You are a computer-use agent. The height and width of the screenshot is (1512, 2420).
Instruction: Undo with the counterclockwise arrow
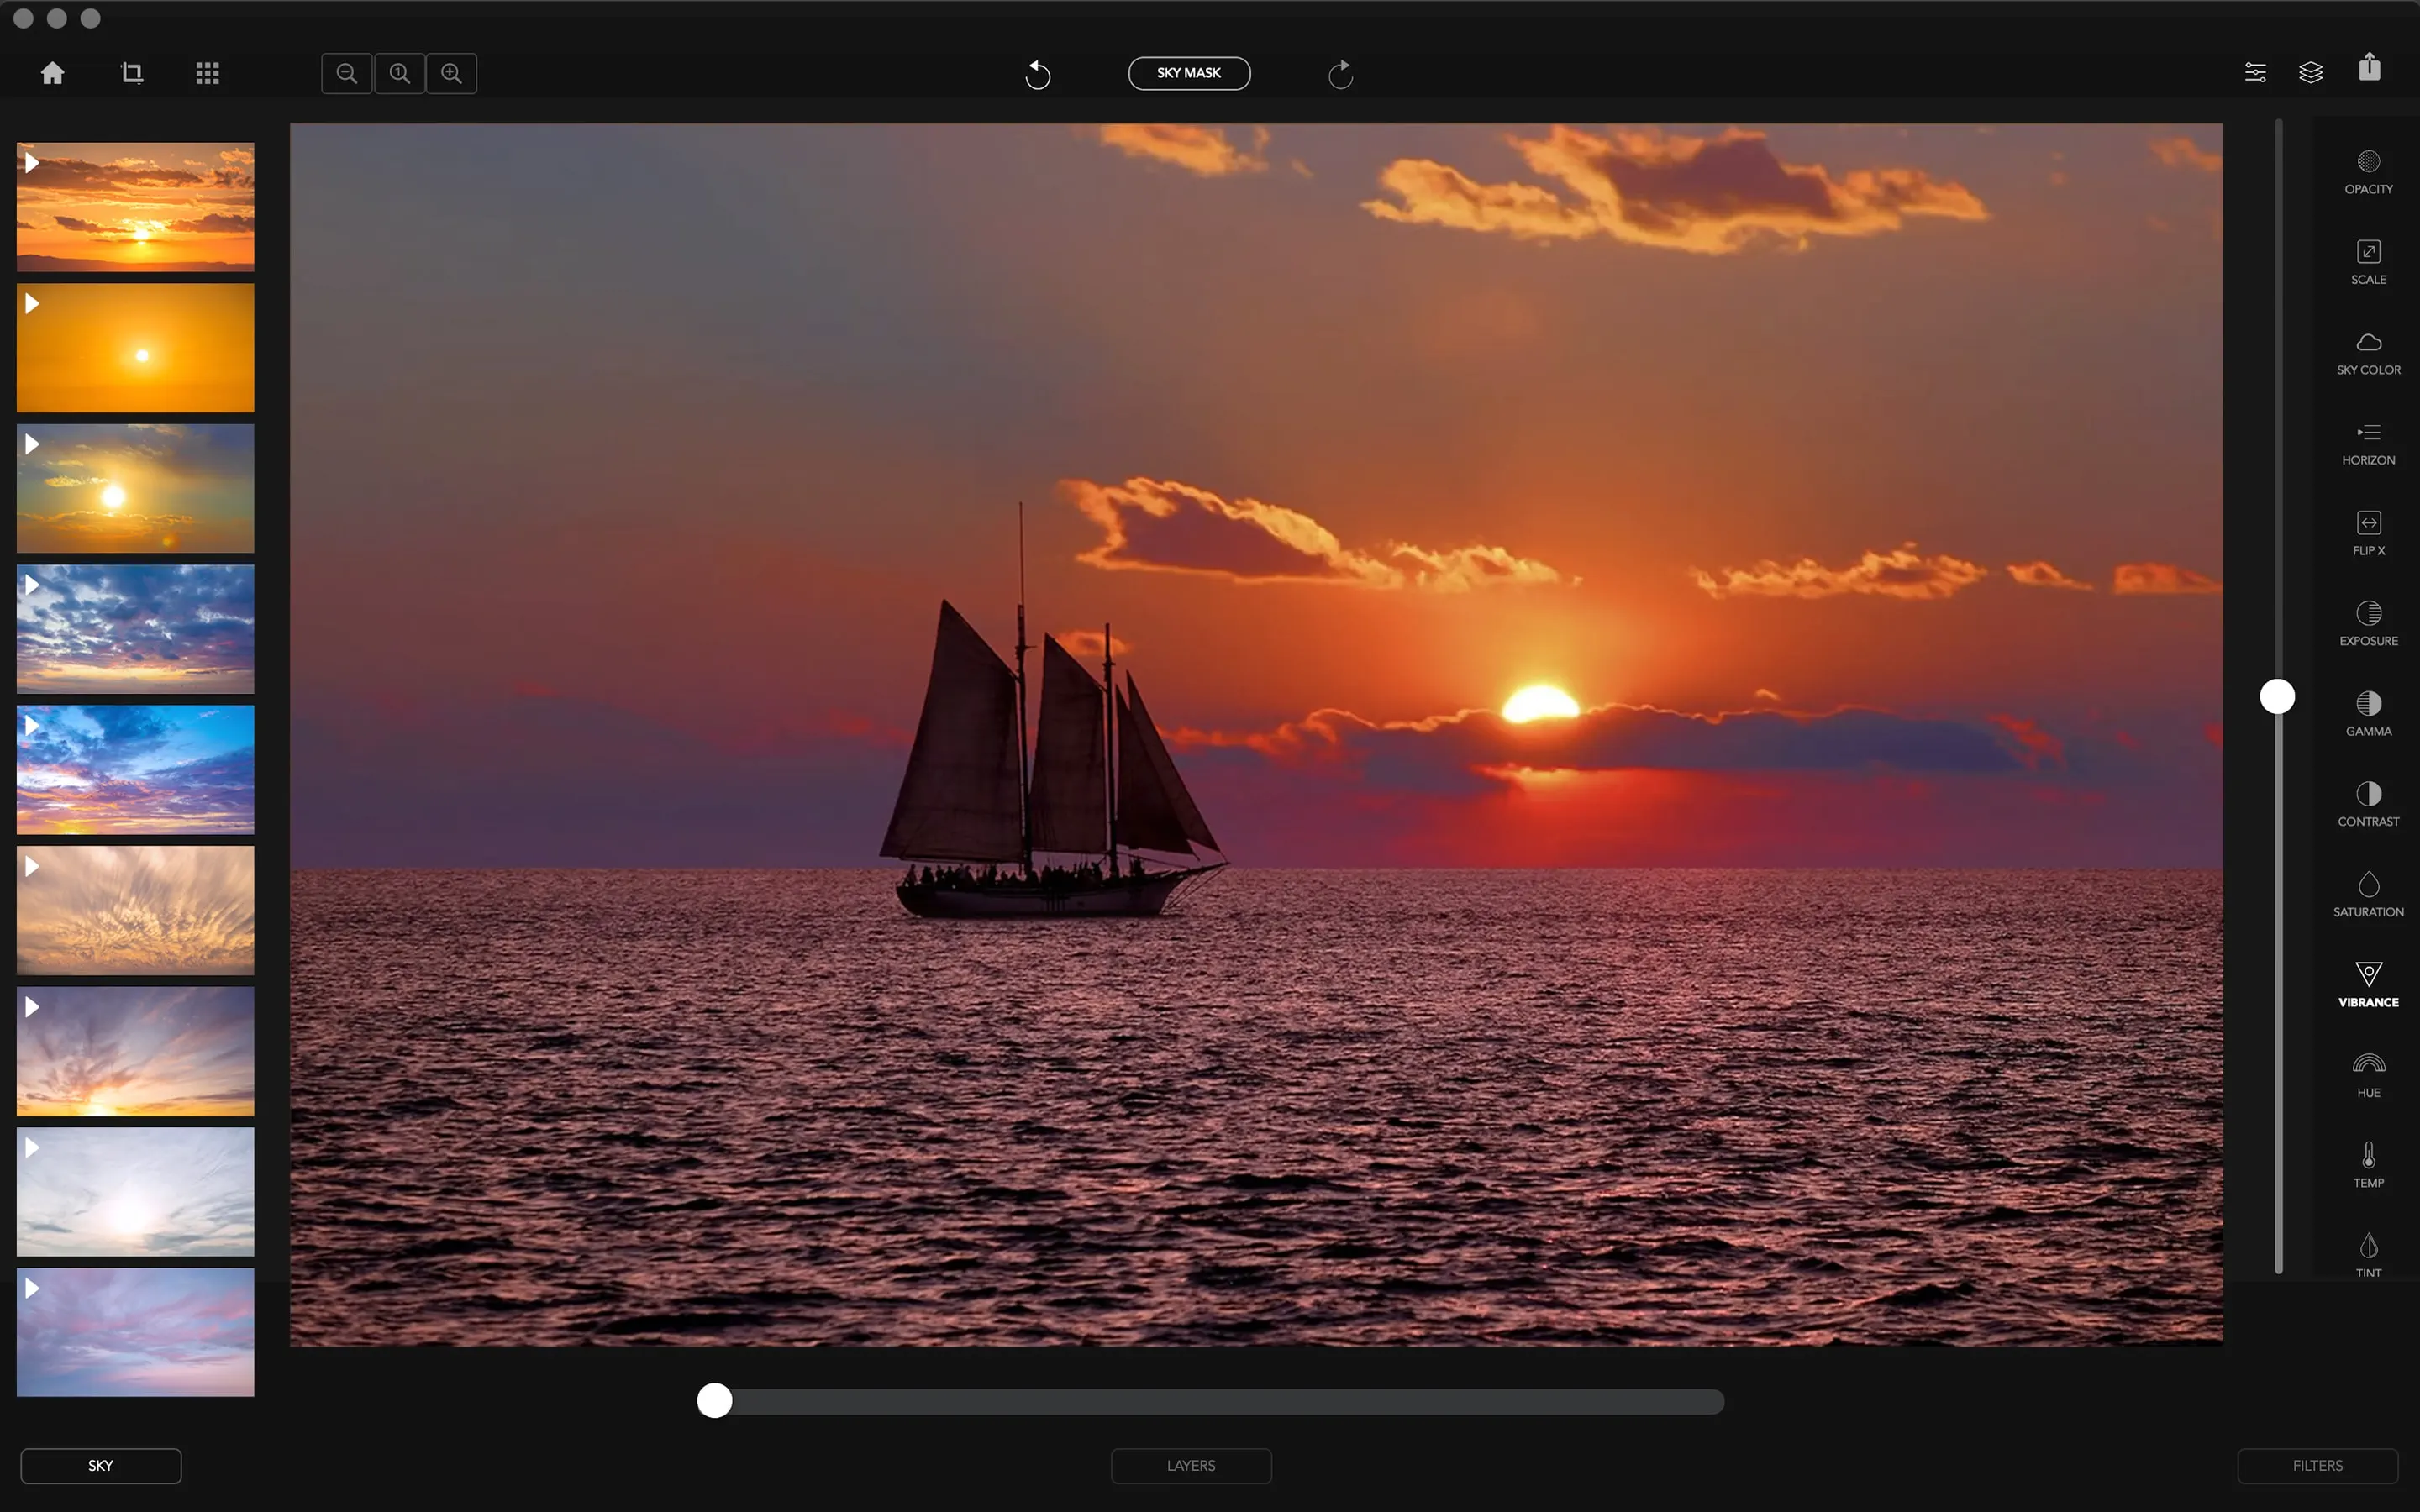(1038, 74)
